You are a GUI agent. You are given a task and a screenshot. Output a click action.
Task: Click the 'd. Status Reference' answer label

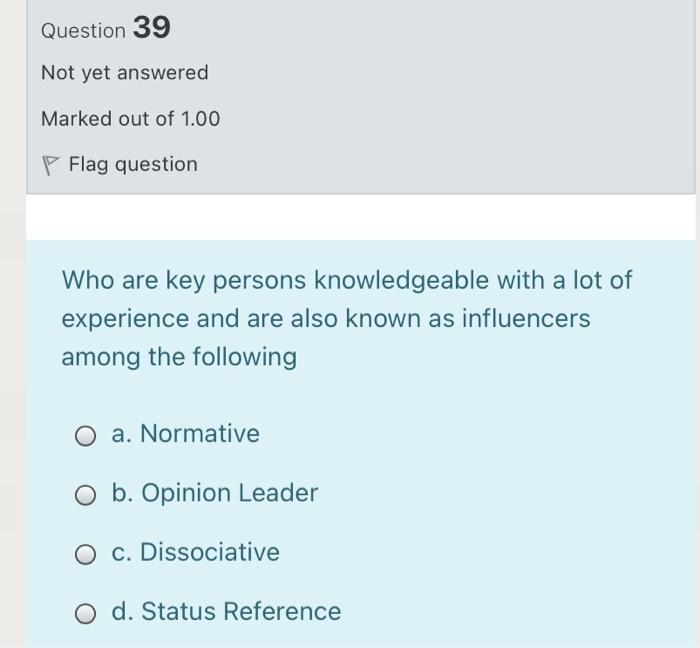pyautogui.click(x=226, y=611)
